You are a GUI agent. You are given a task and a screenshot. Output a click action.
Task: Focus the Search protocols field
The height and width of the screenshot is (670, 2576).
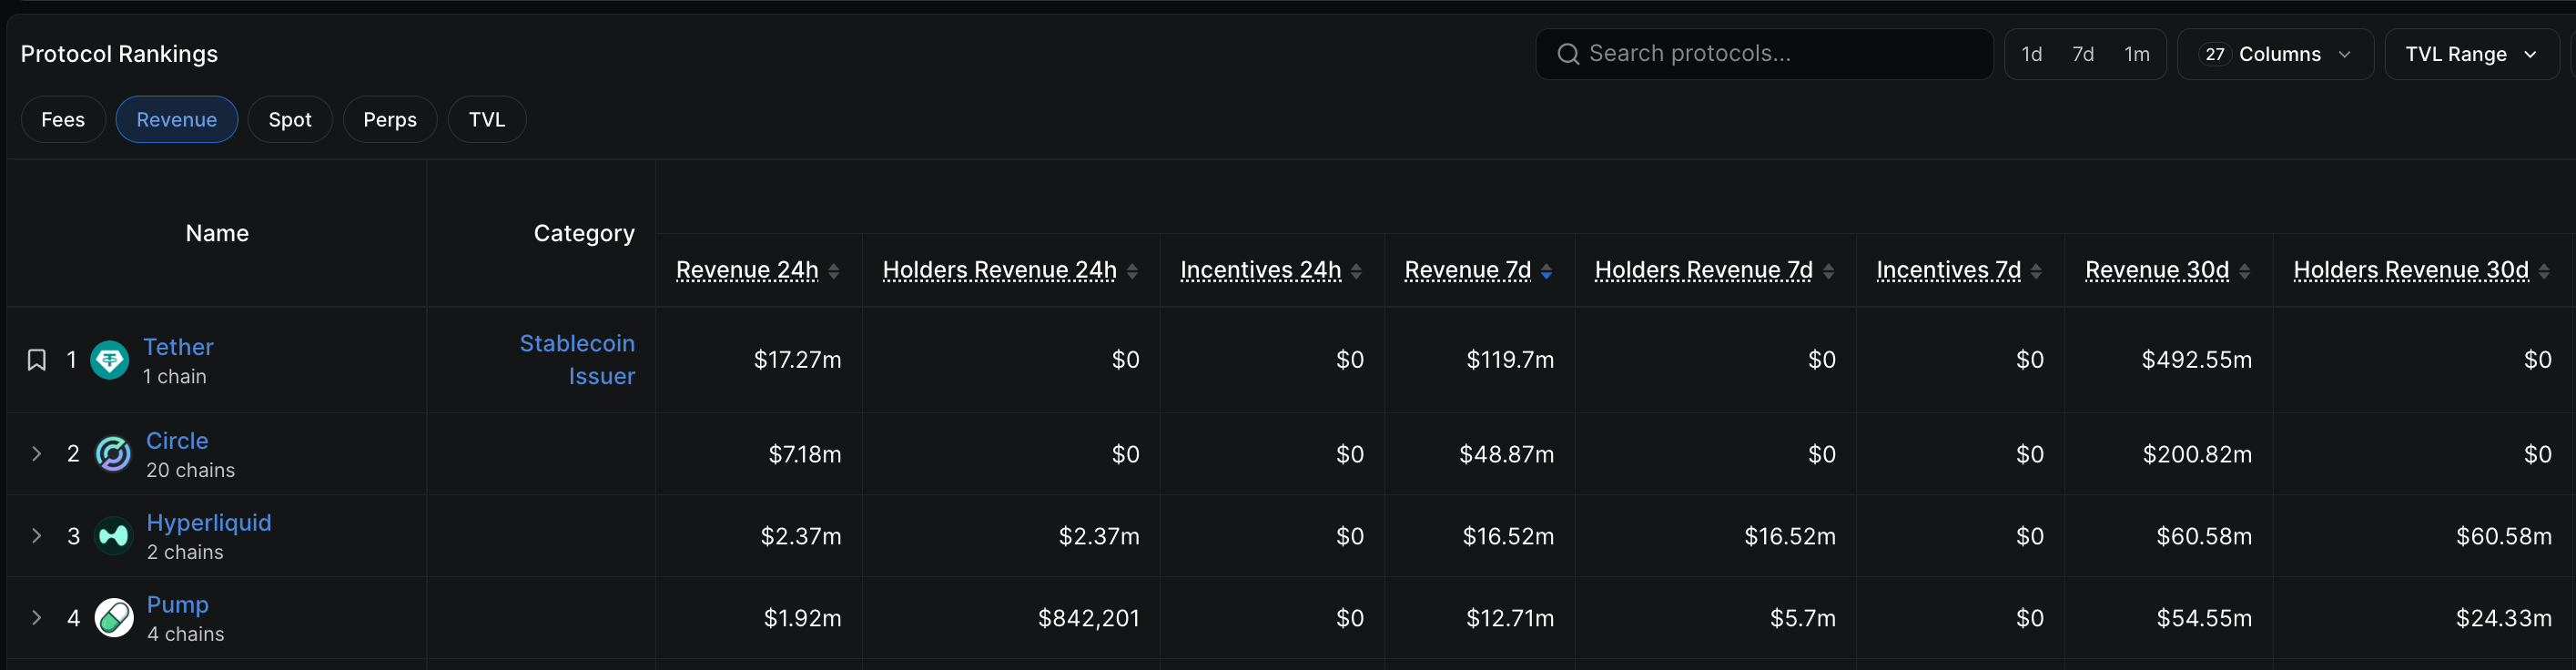tap(1764, 54)
